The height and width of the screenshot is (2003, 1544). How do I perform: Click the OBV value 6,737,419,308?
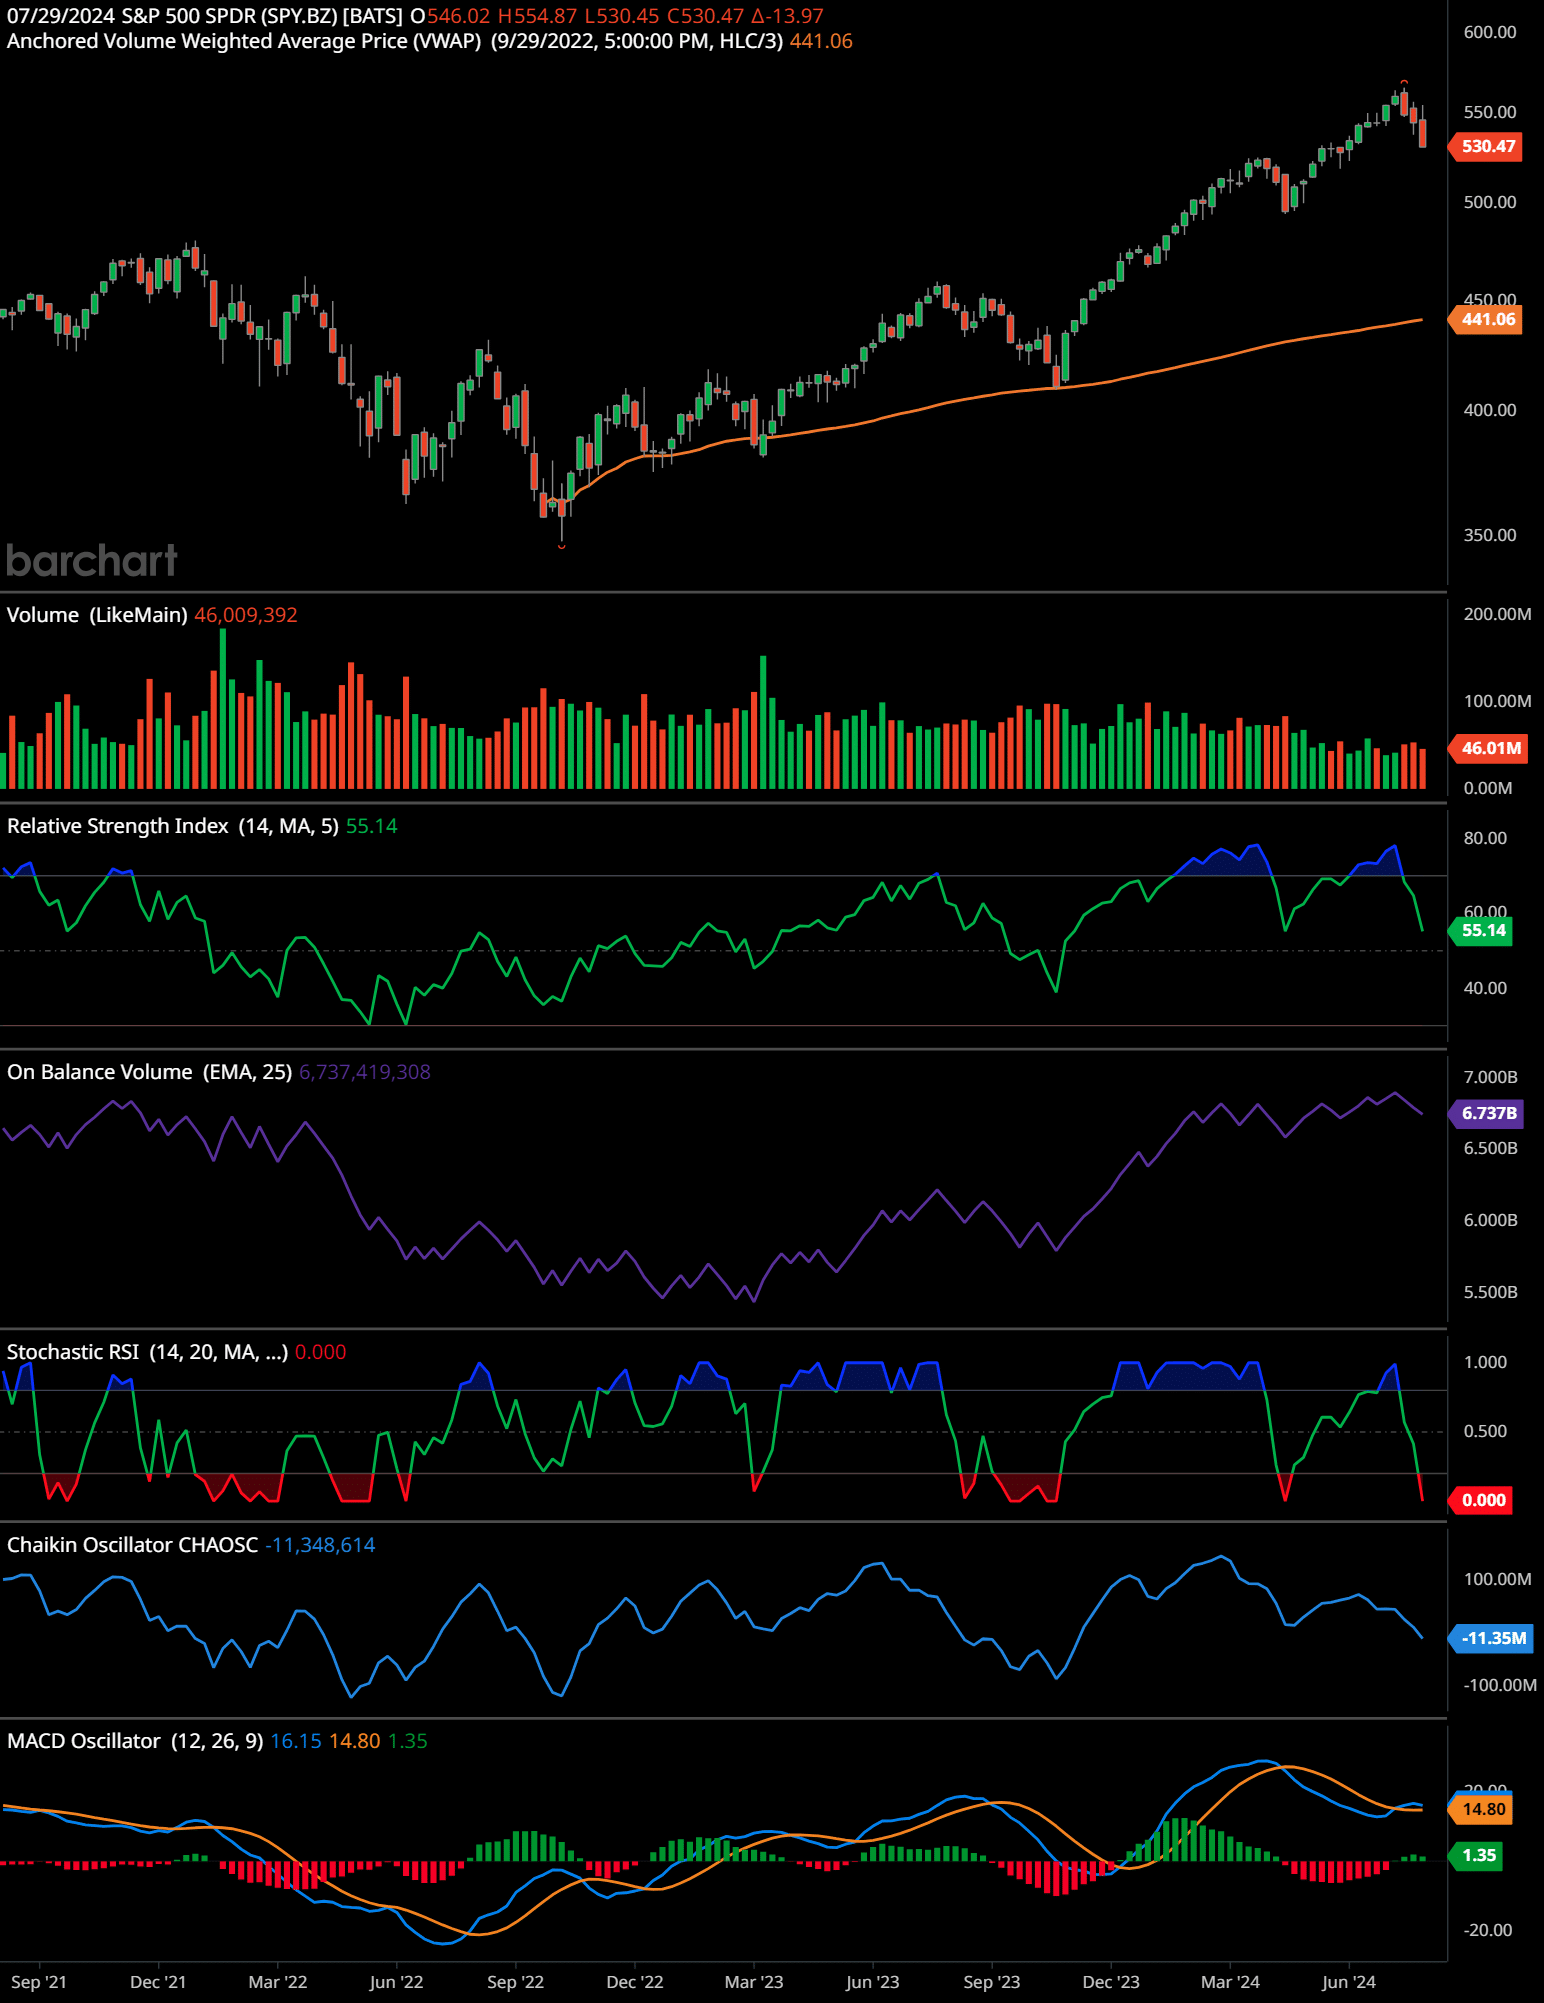(365, 1072)
